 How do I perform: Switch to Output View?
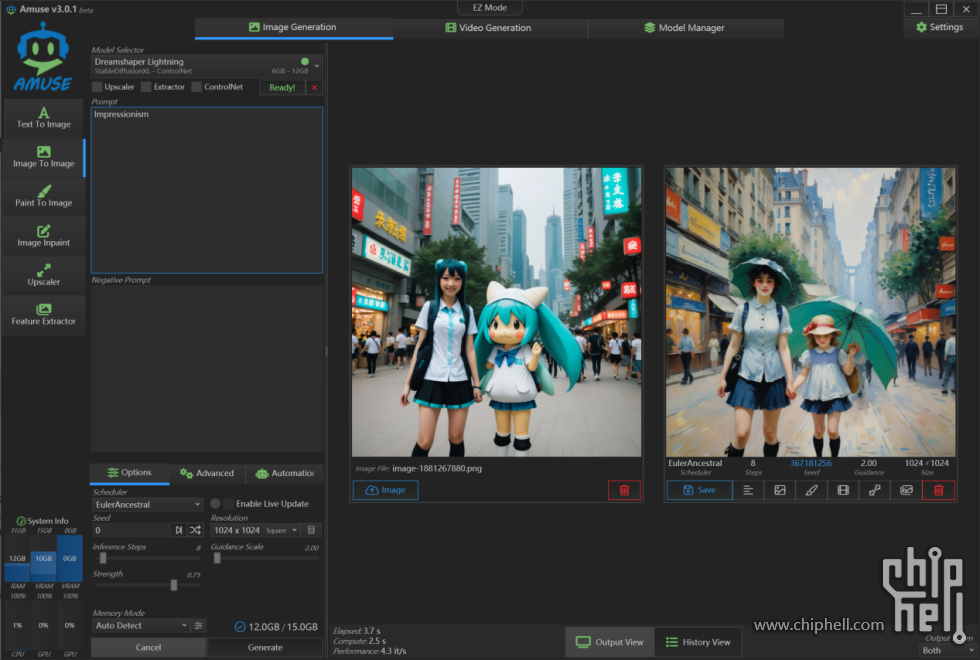tap(609, 642)
